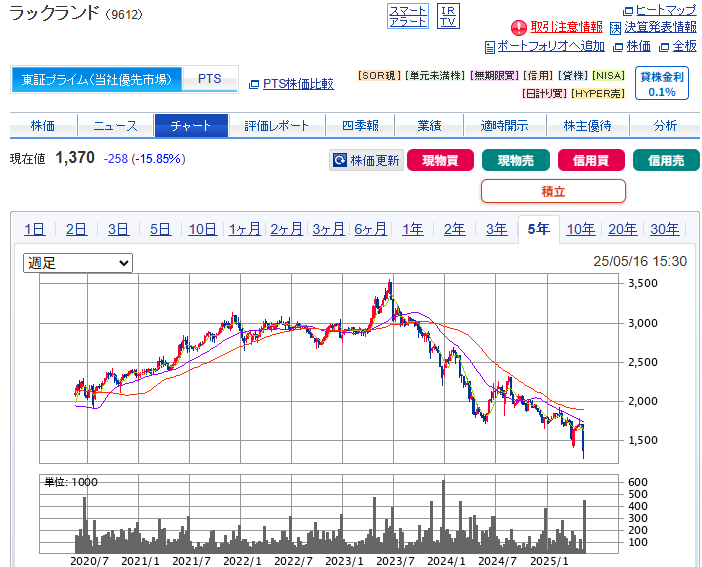
Task: Click the volume chart area
Action: [329, 514]
